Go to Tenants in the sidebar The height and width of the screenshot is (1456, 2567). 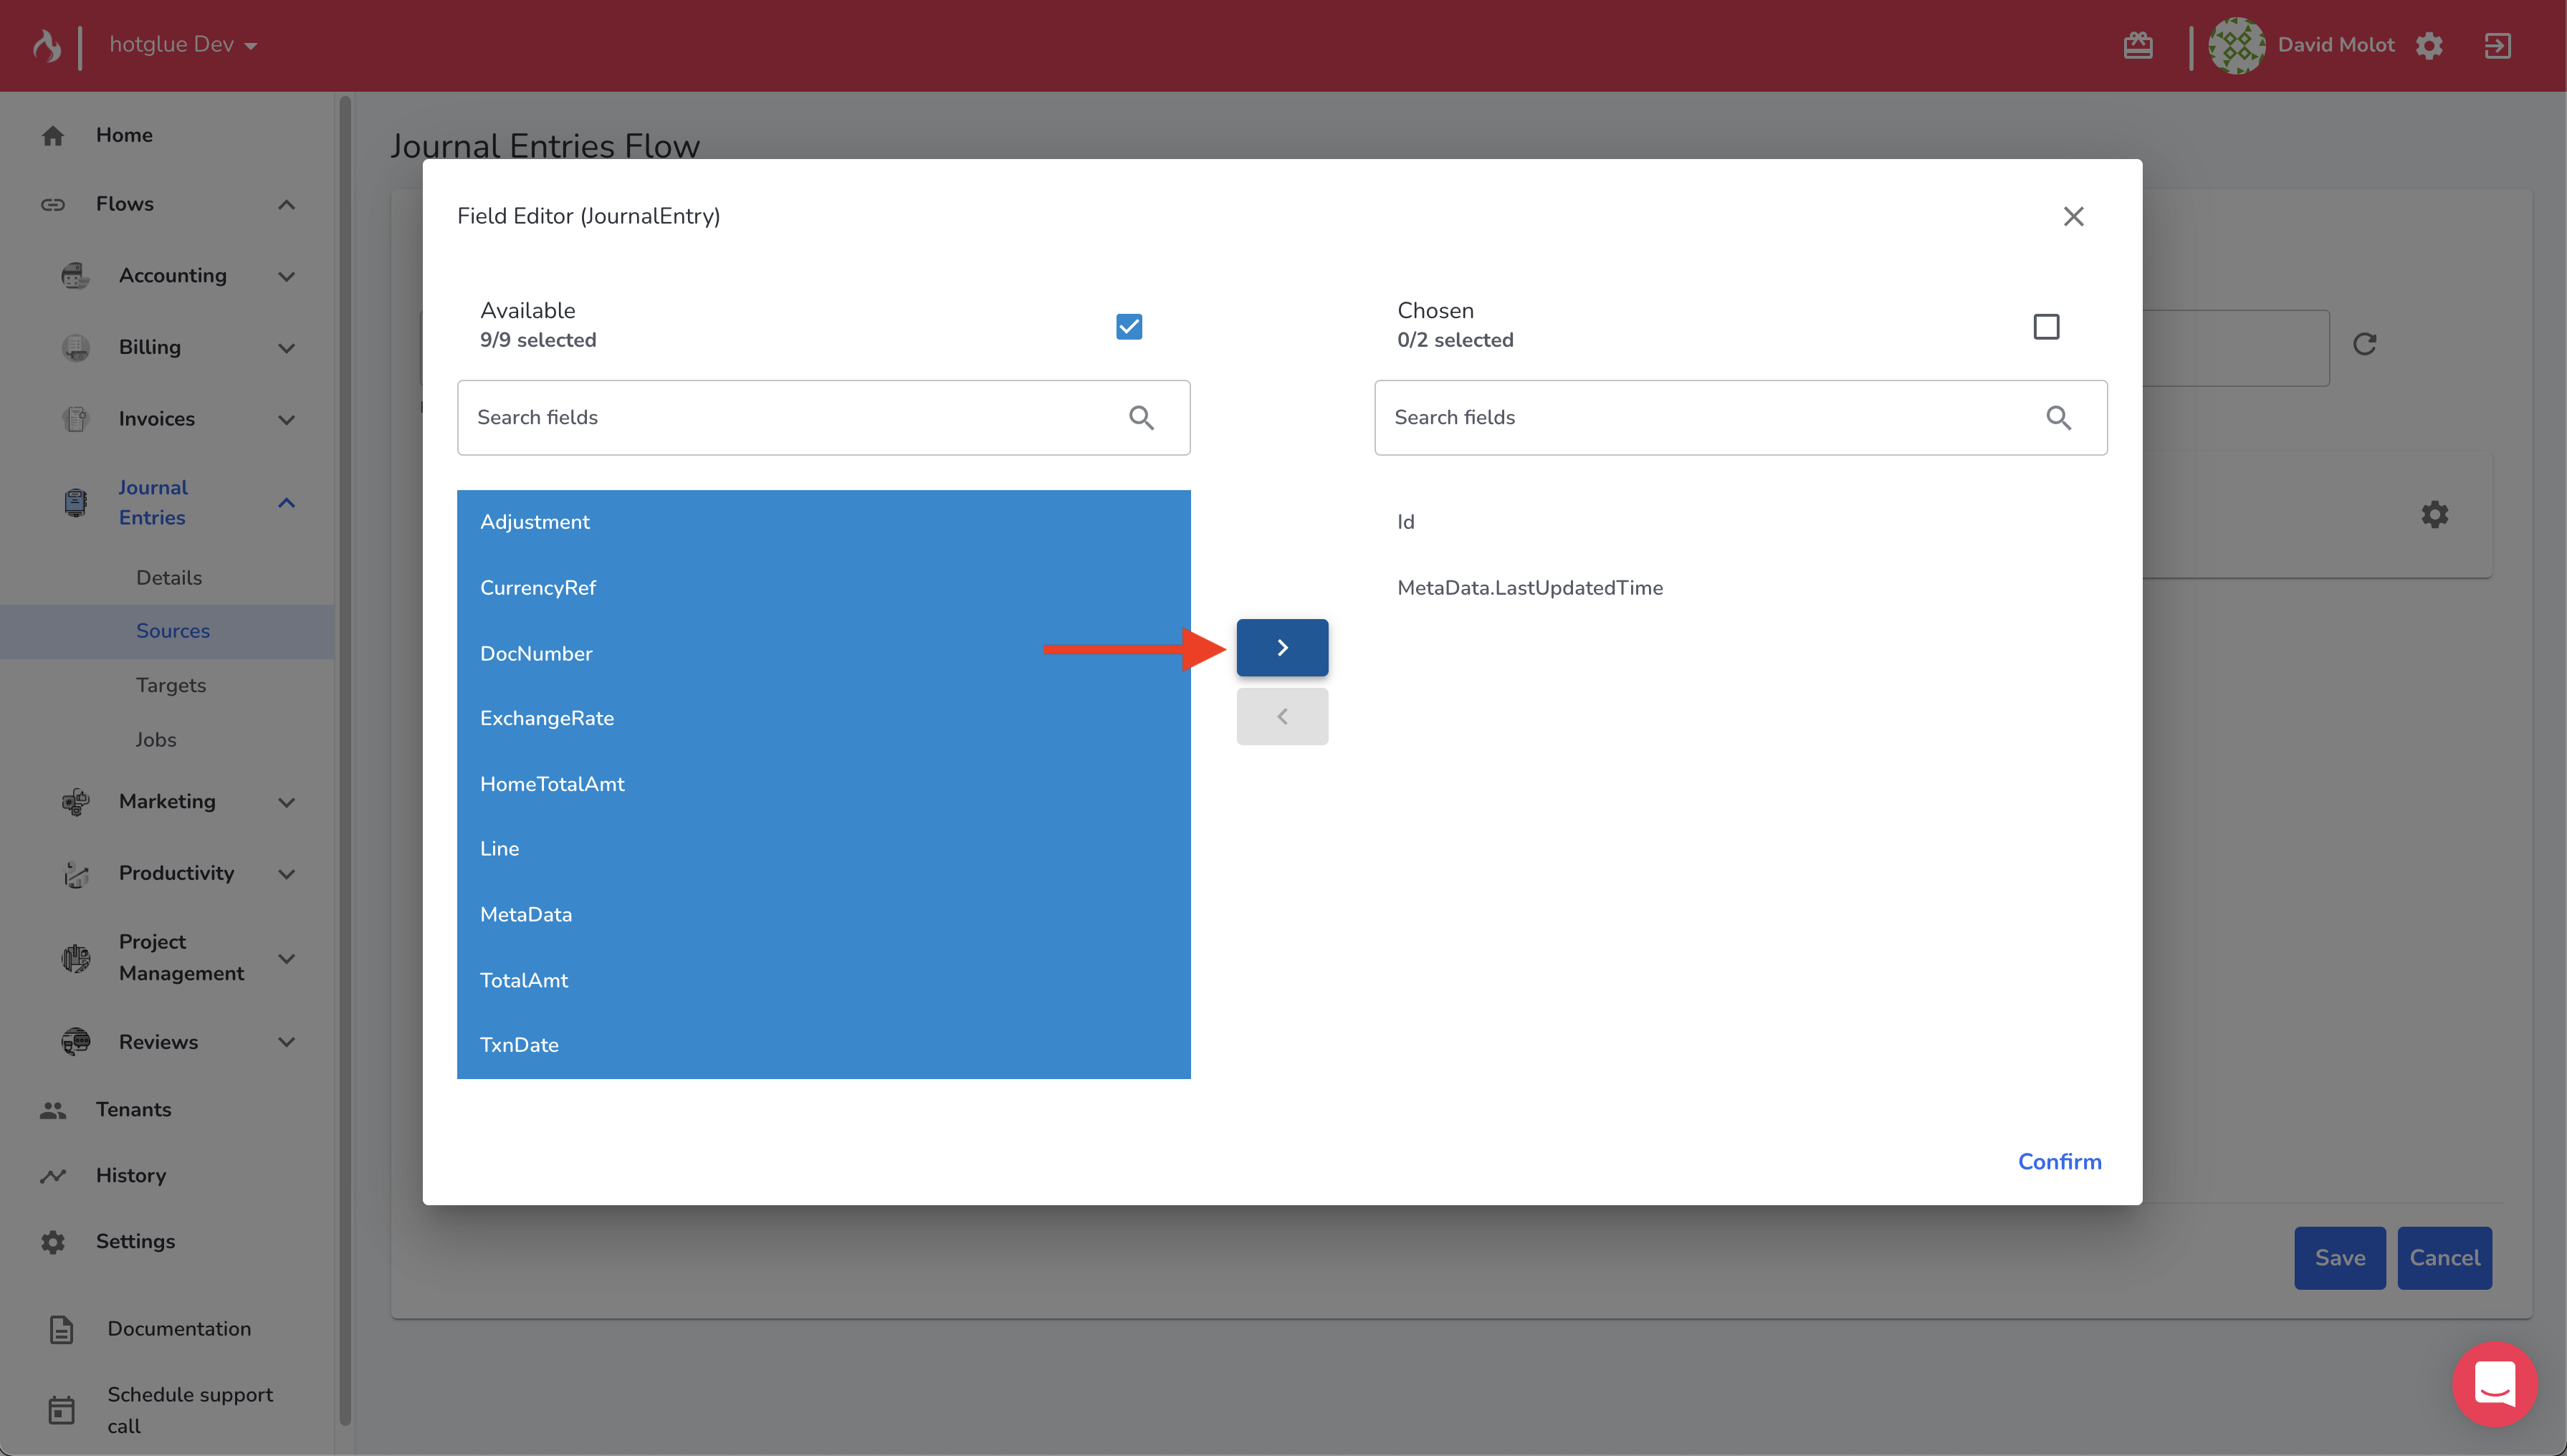(133, 1109)
